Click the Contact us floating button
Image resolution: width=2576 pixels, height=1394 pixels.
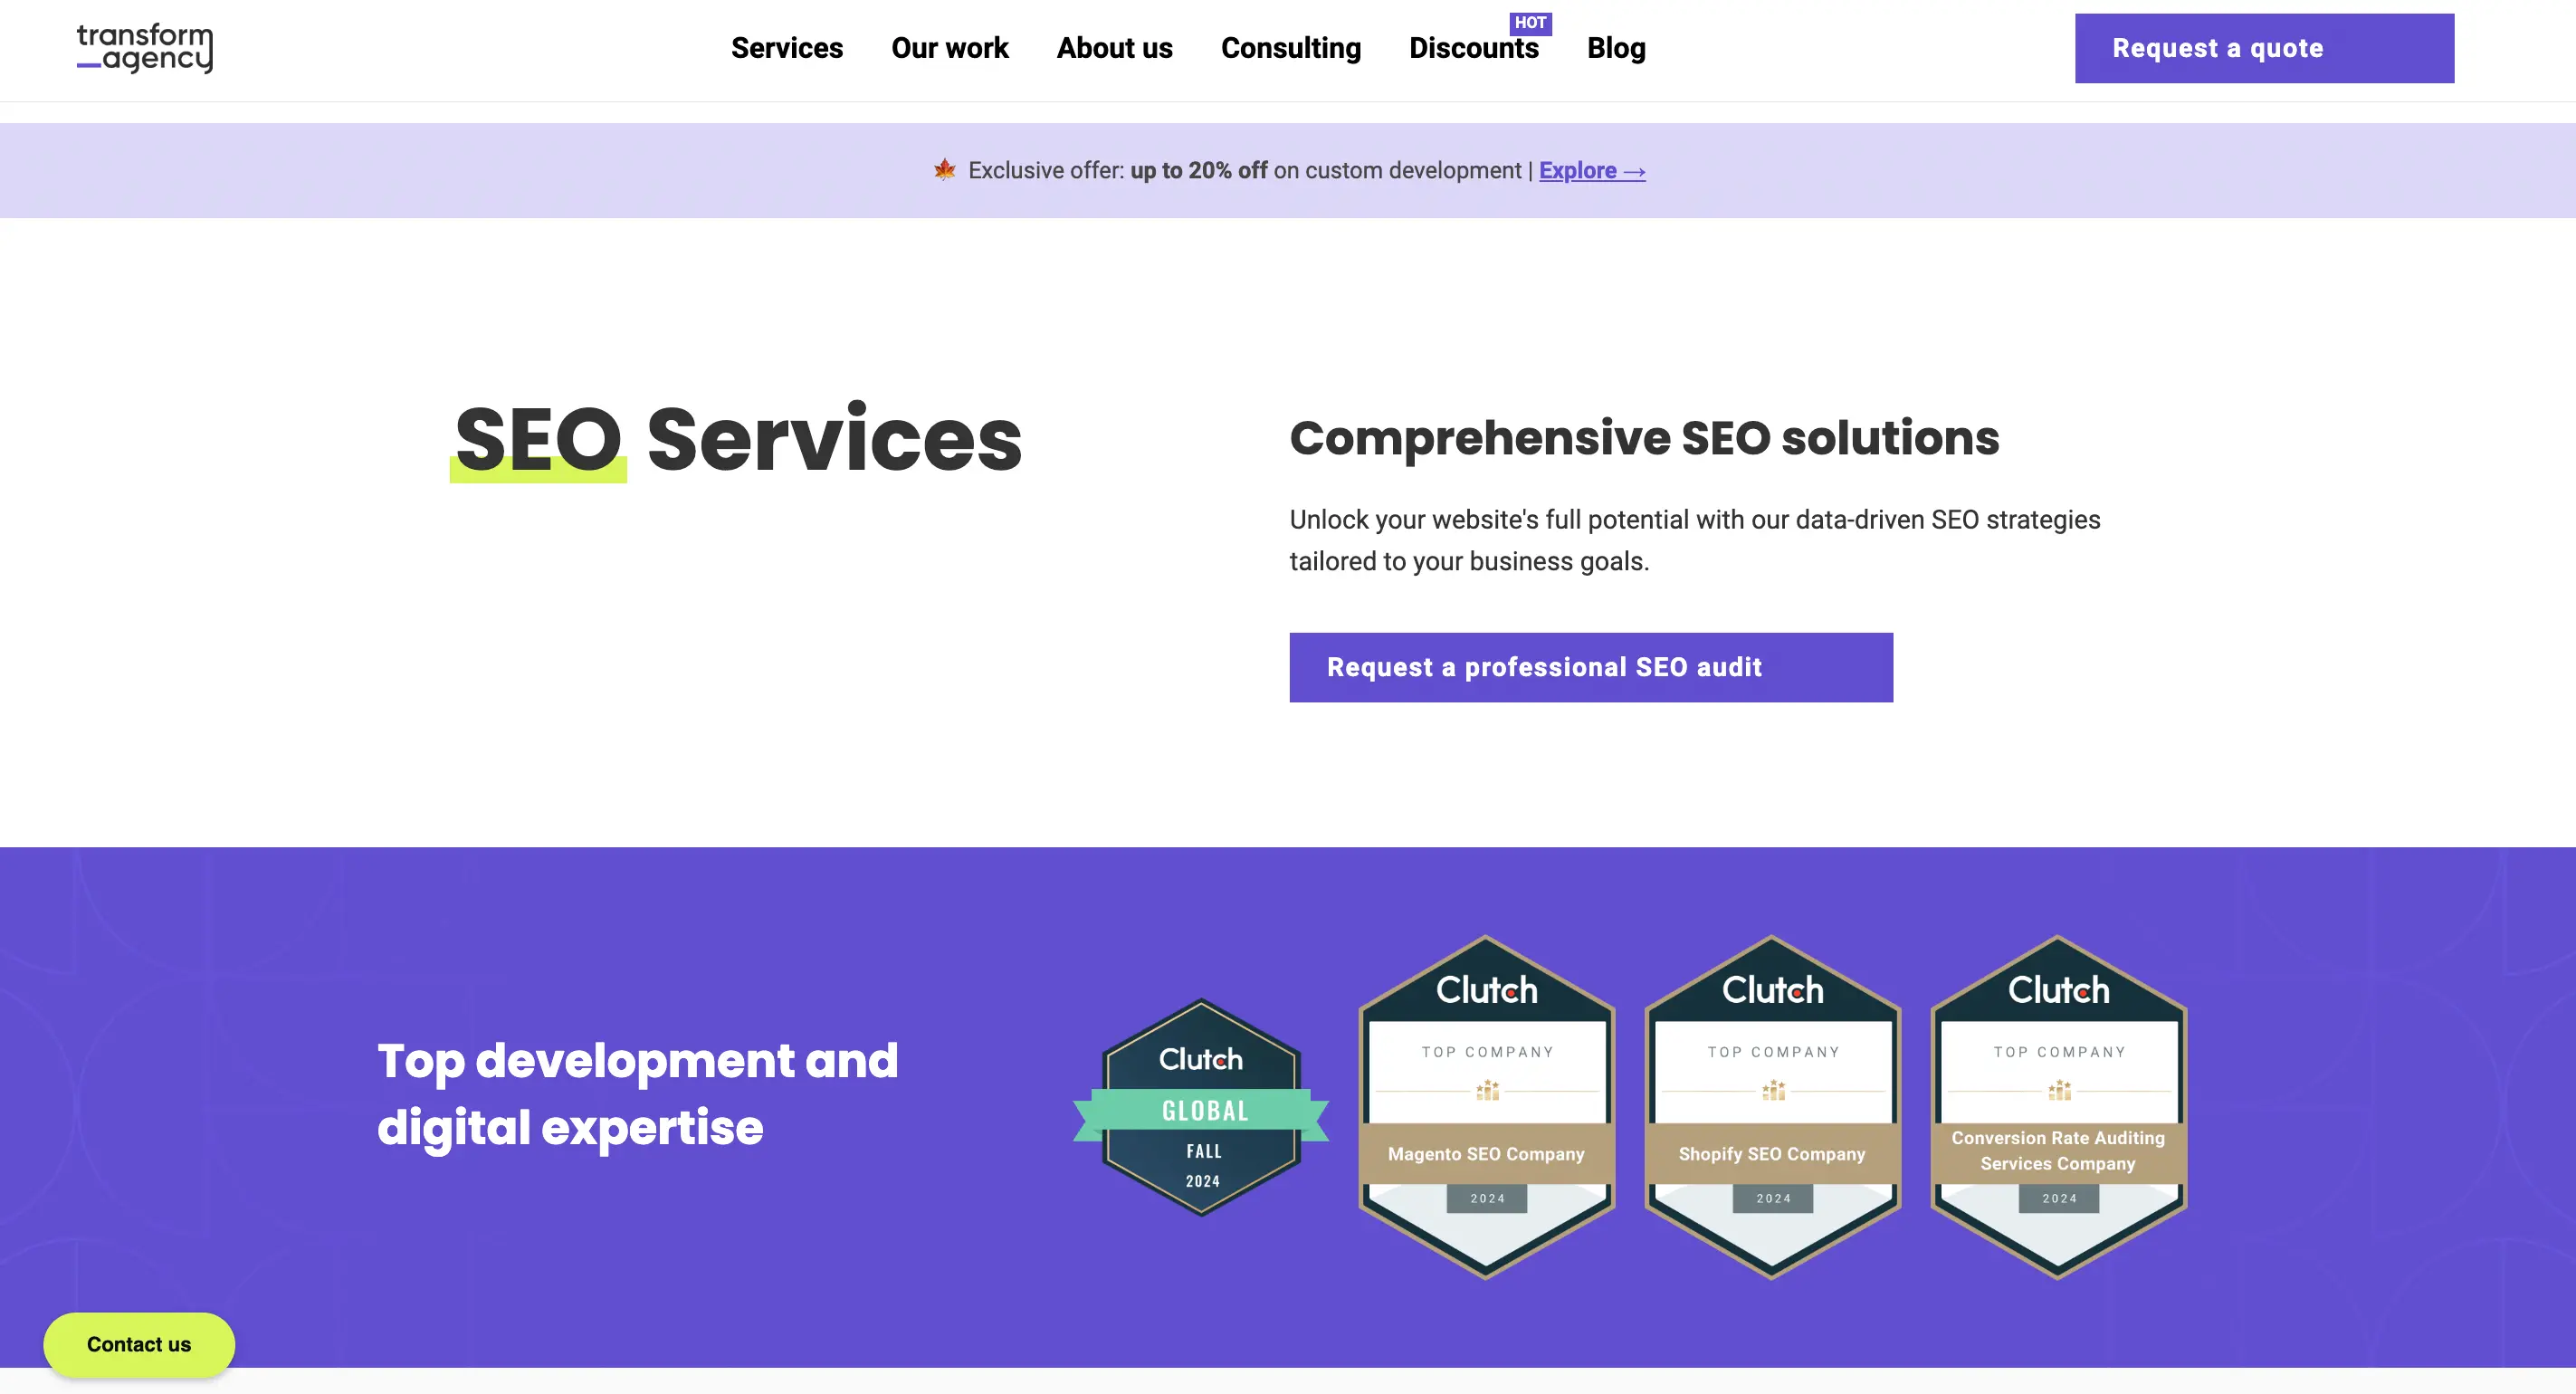tap(138, 1344)
